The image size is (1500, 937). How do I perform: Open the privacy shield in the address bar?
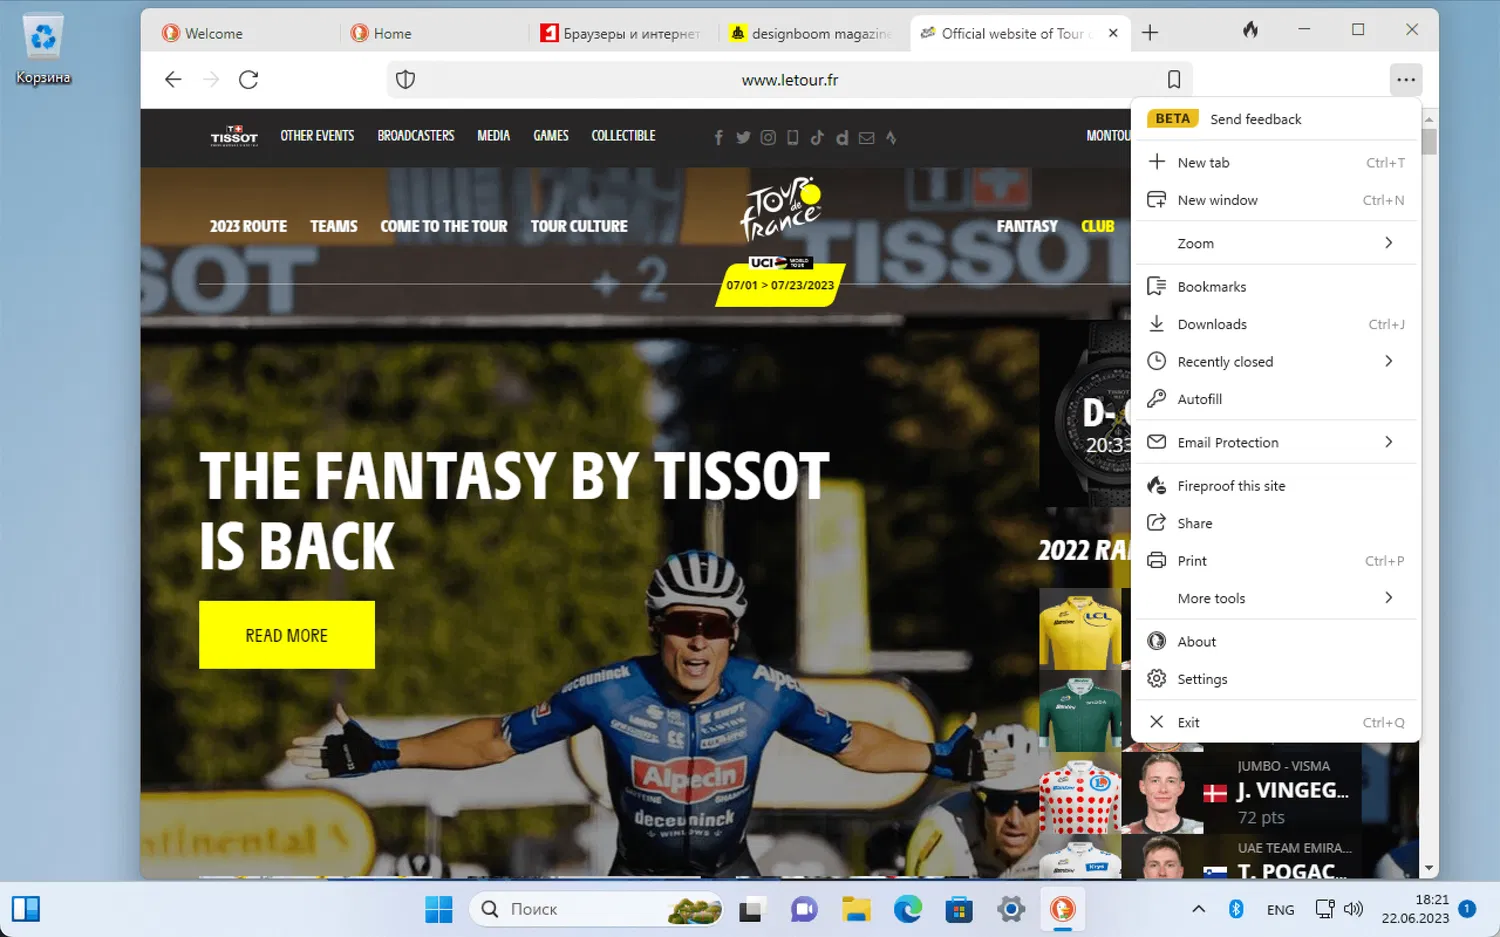coord(405,80)
